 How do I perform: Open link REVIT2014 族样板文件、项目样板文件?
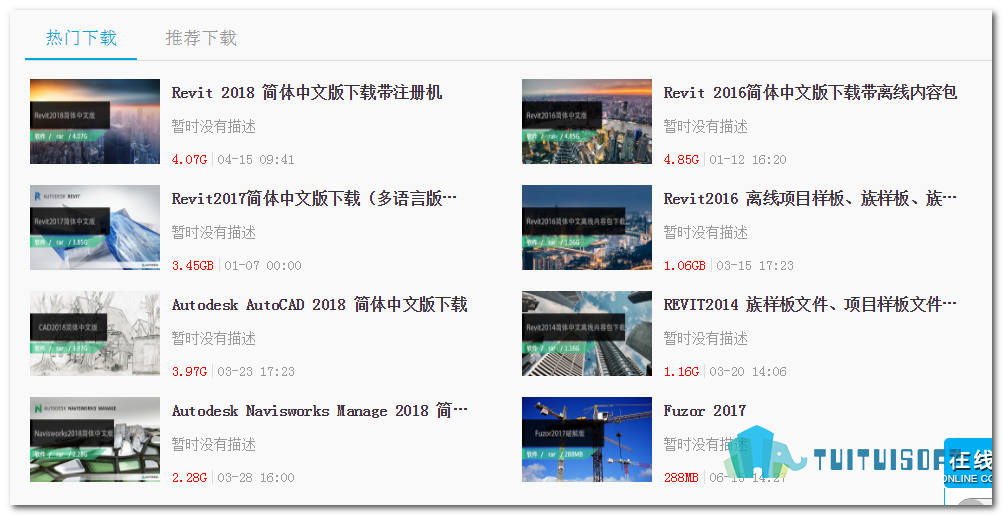click(x=810, y=304)
